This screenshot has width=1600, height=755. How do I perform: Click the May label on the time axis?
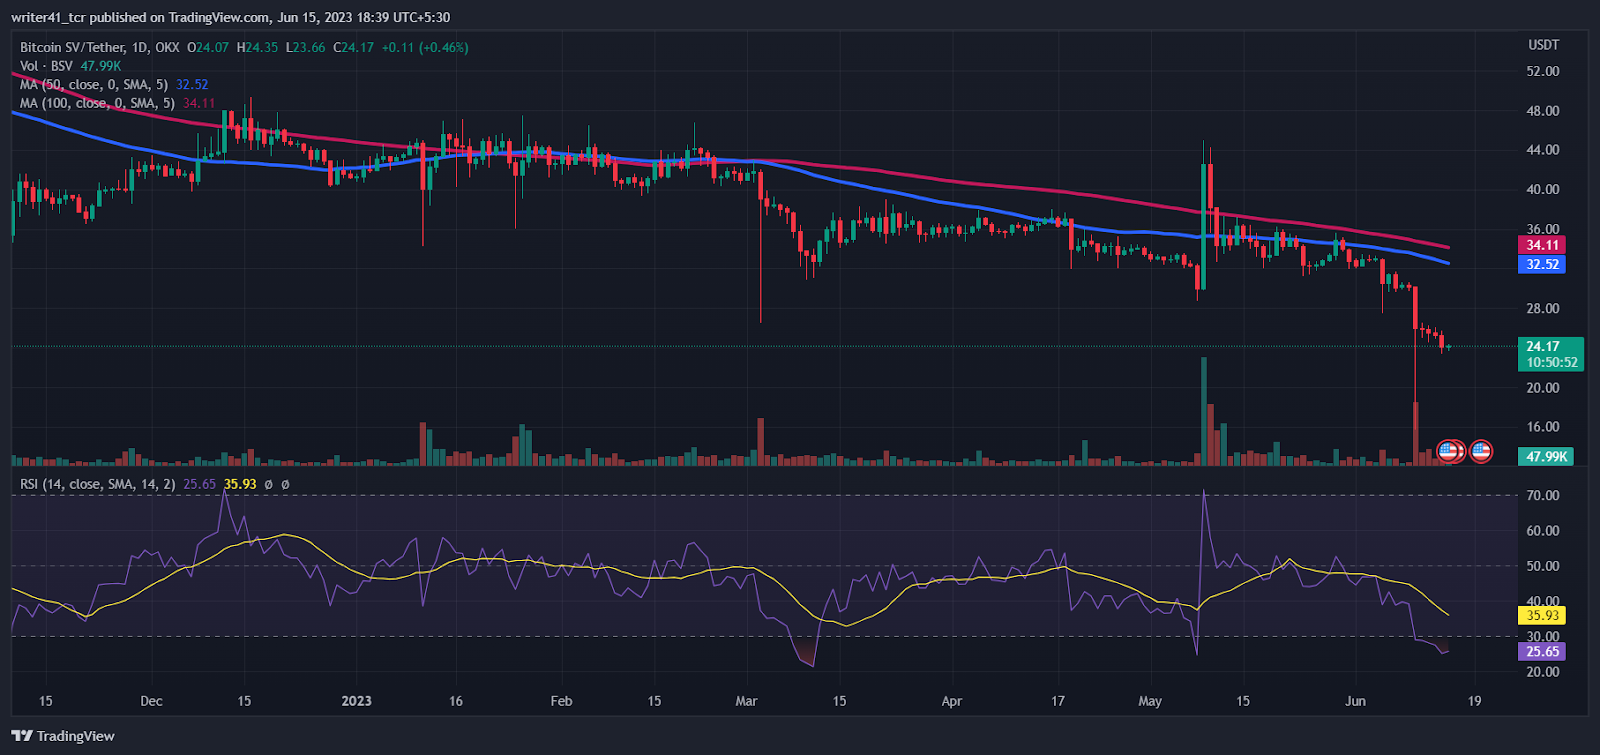coord(1150,701)
